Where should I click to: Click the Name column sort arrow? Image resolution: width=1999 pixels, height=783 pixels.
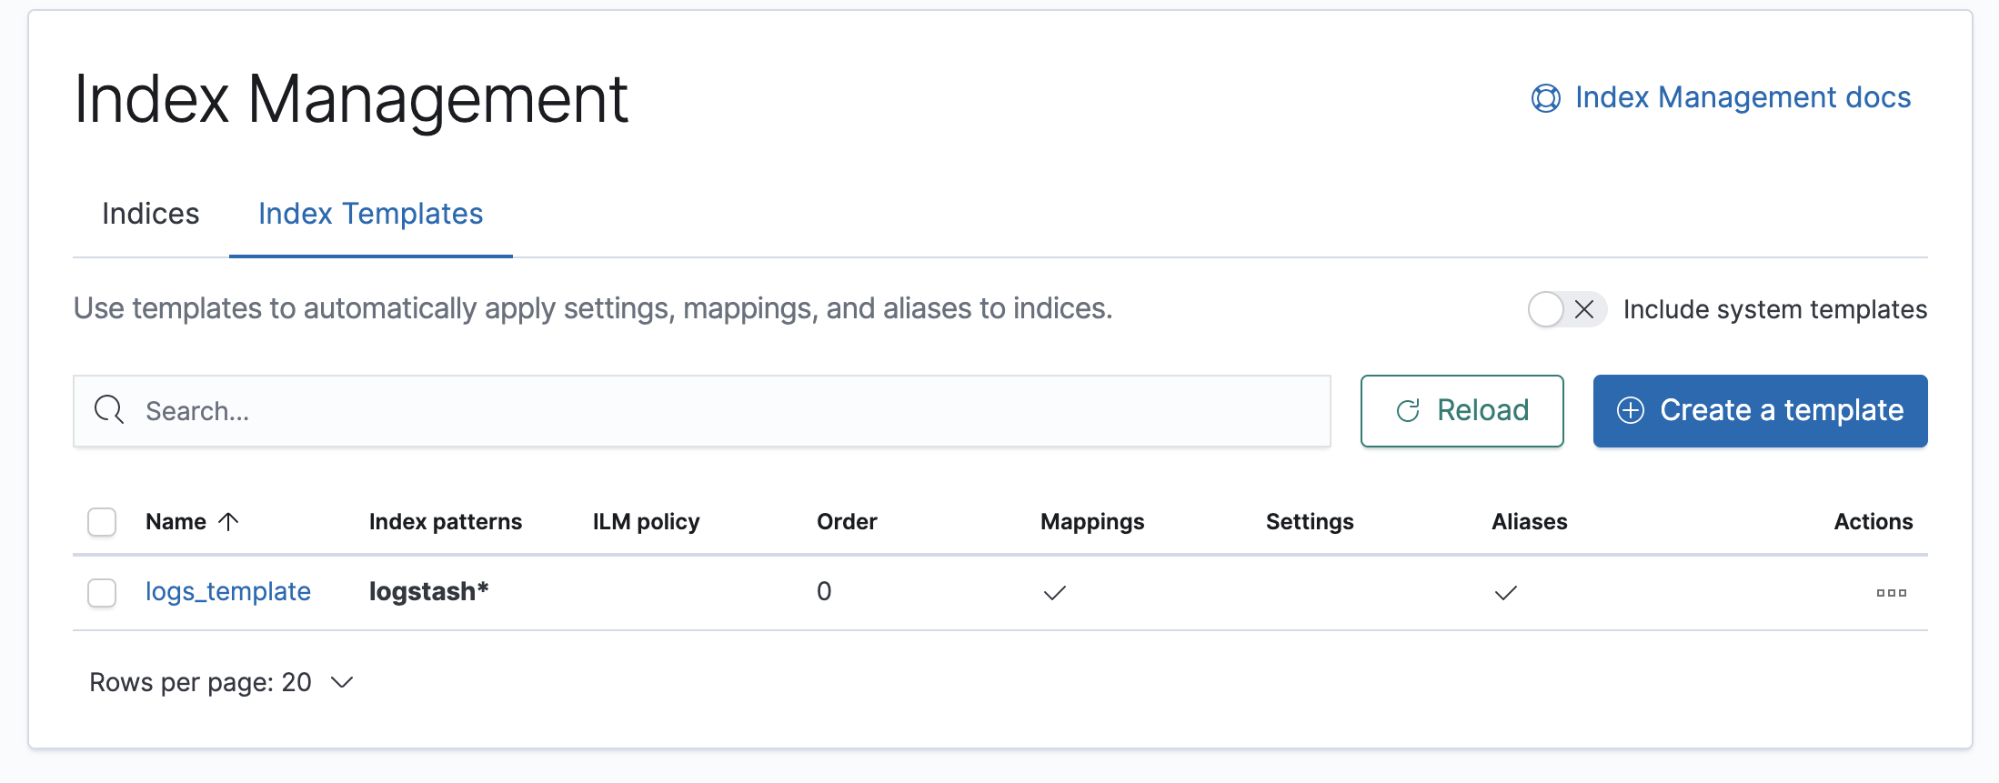pos(229,521)
